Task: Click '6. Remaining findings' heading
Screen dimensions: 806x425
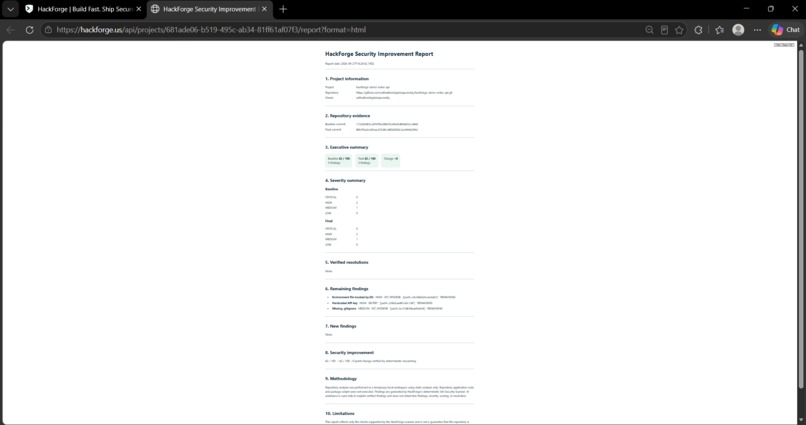Action: pos(346,289)
